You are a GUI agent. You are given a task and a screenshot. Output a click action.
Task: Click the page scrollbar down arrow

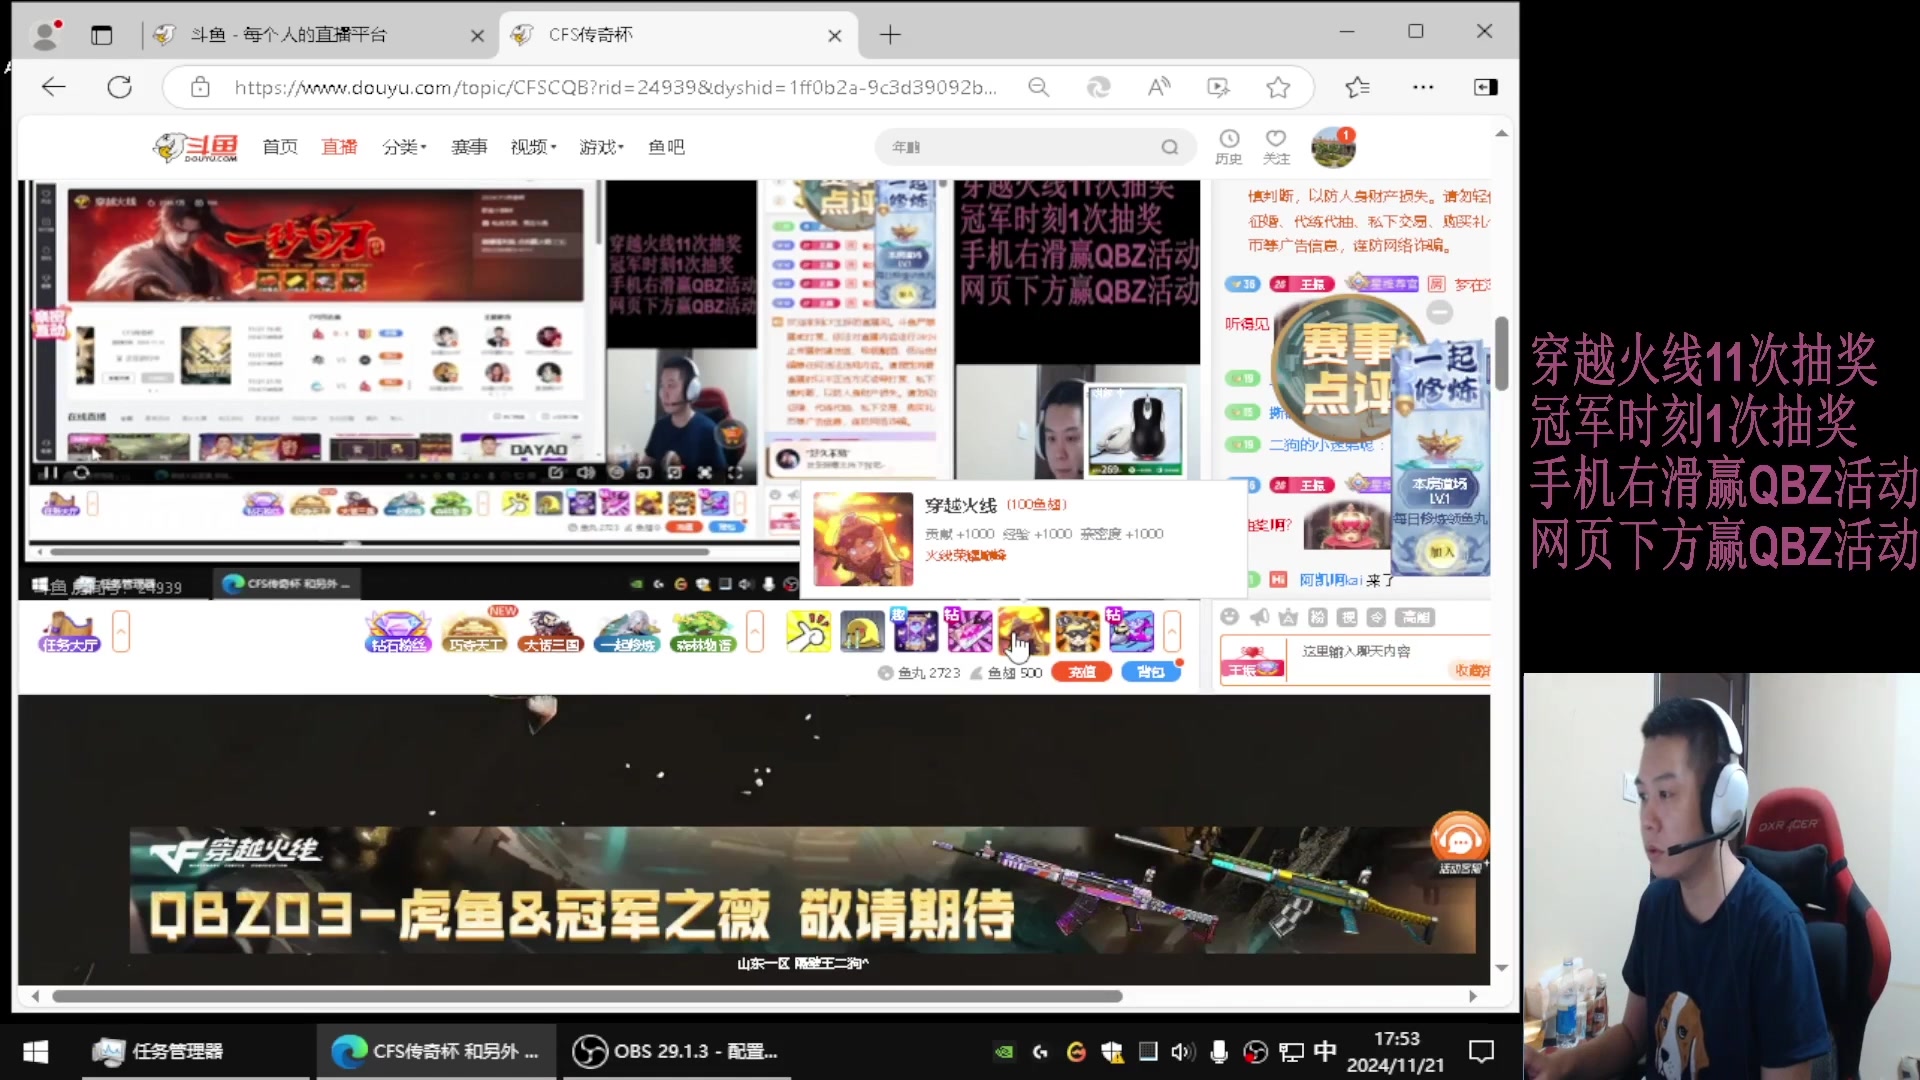coord(1501,968)
